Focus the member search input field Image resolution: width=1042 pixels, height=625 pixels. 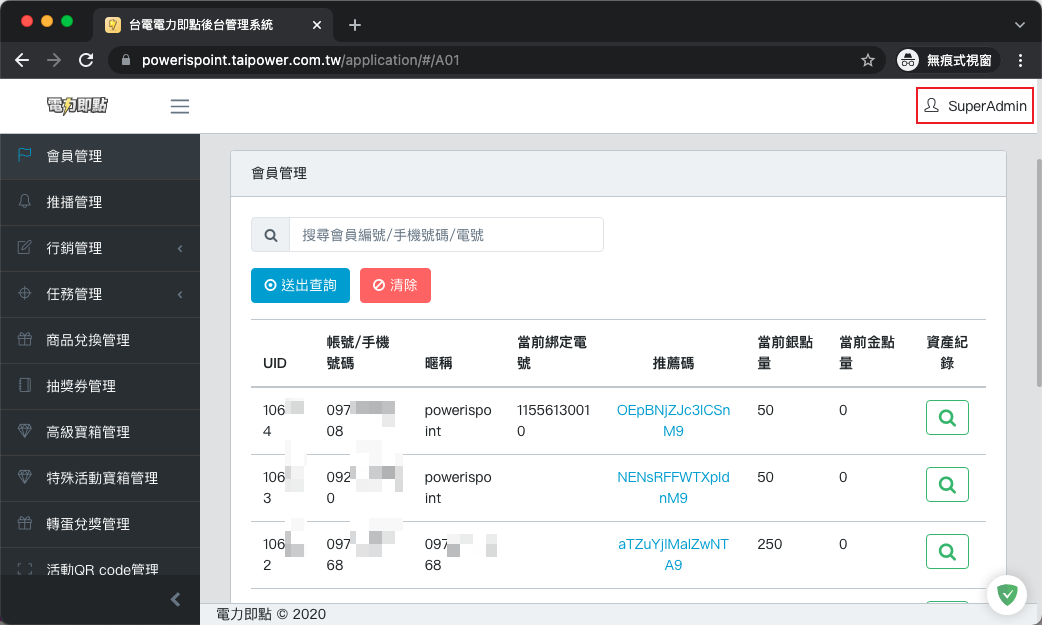[x=446, y=235]
